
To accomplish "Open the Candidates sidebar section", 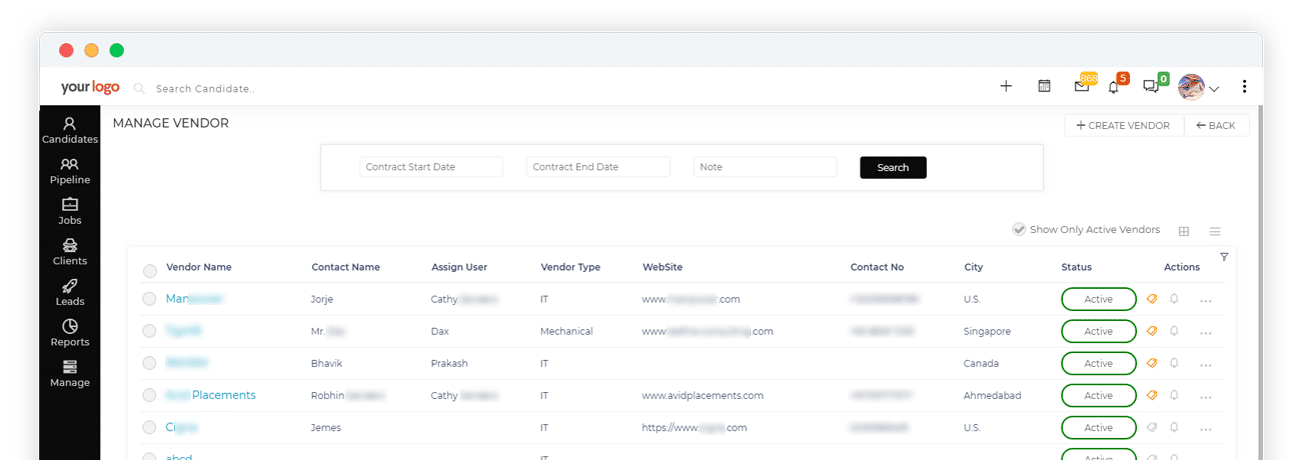I will pyautogui.click(x=69, y=131).
